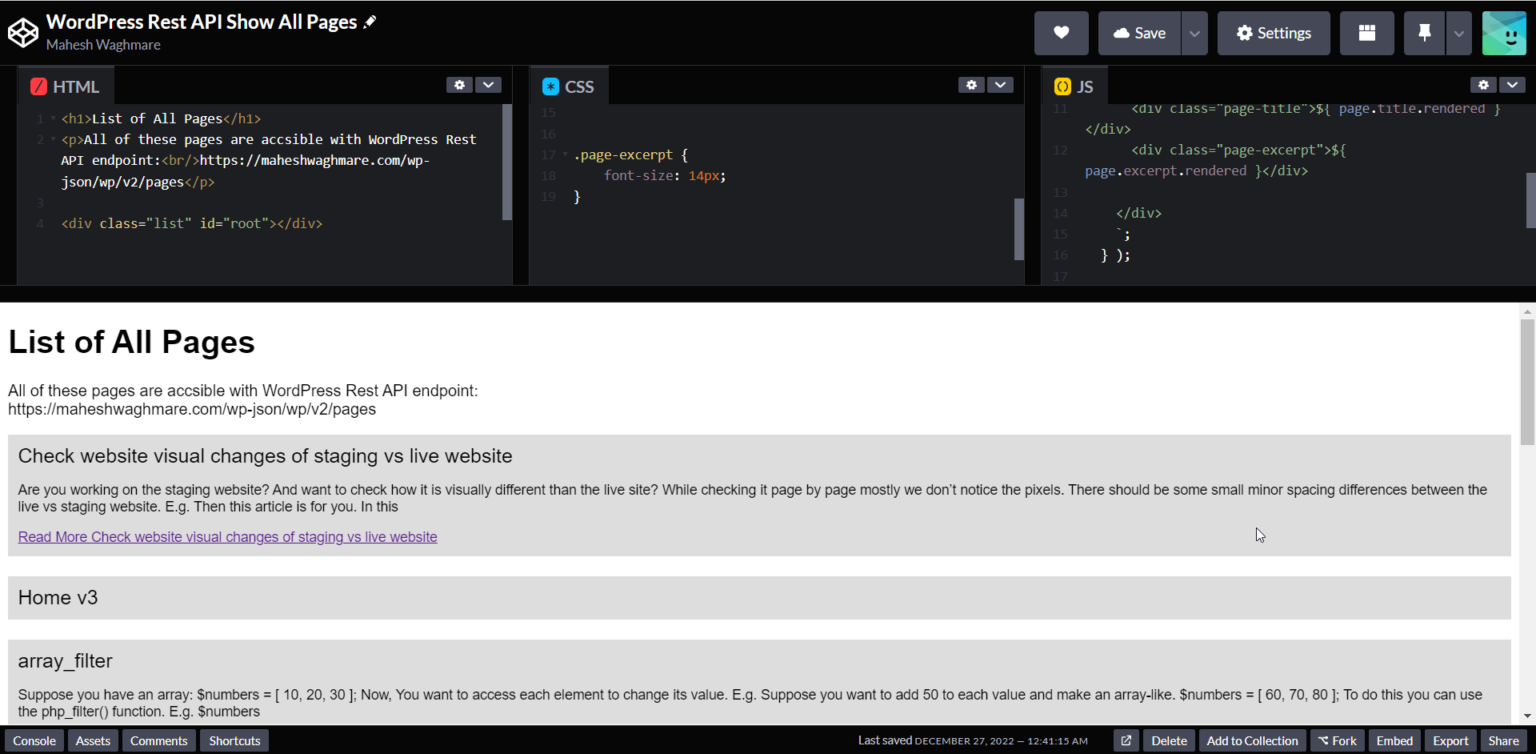Click the Settings button

(1273, 33)
